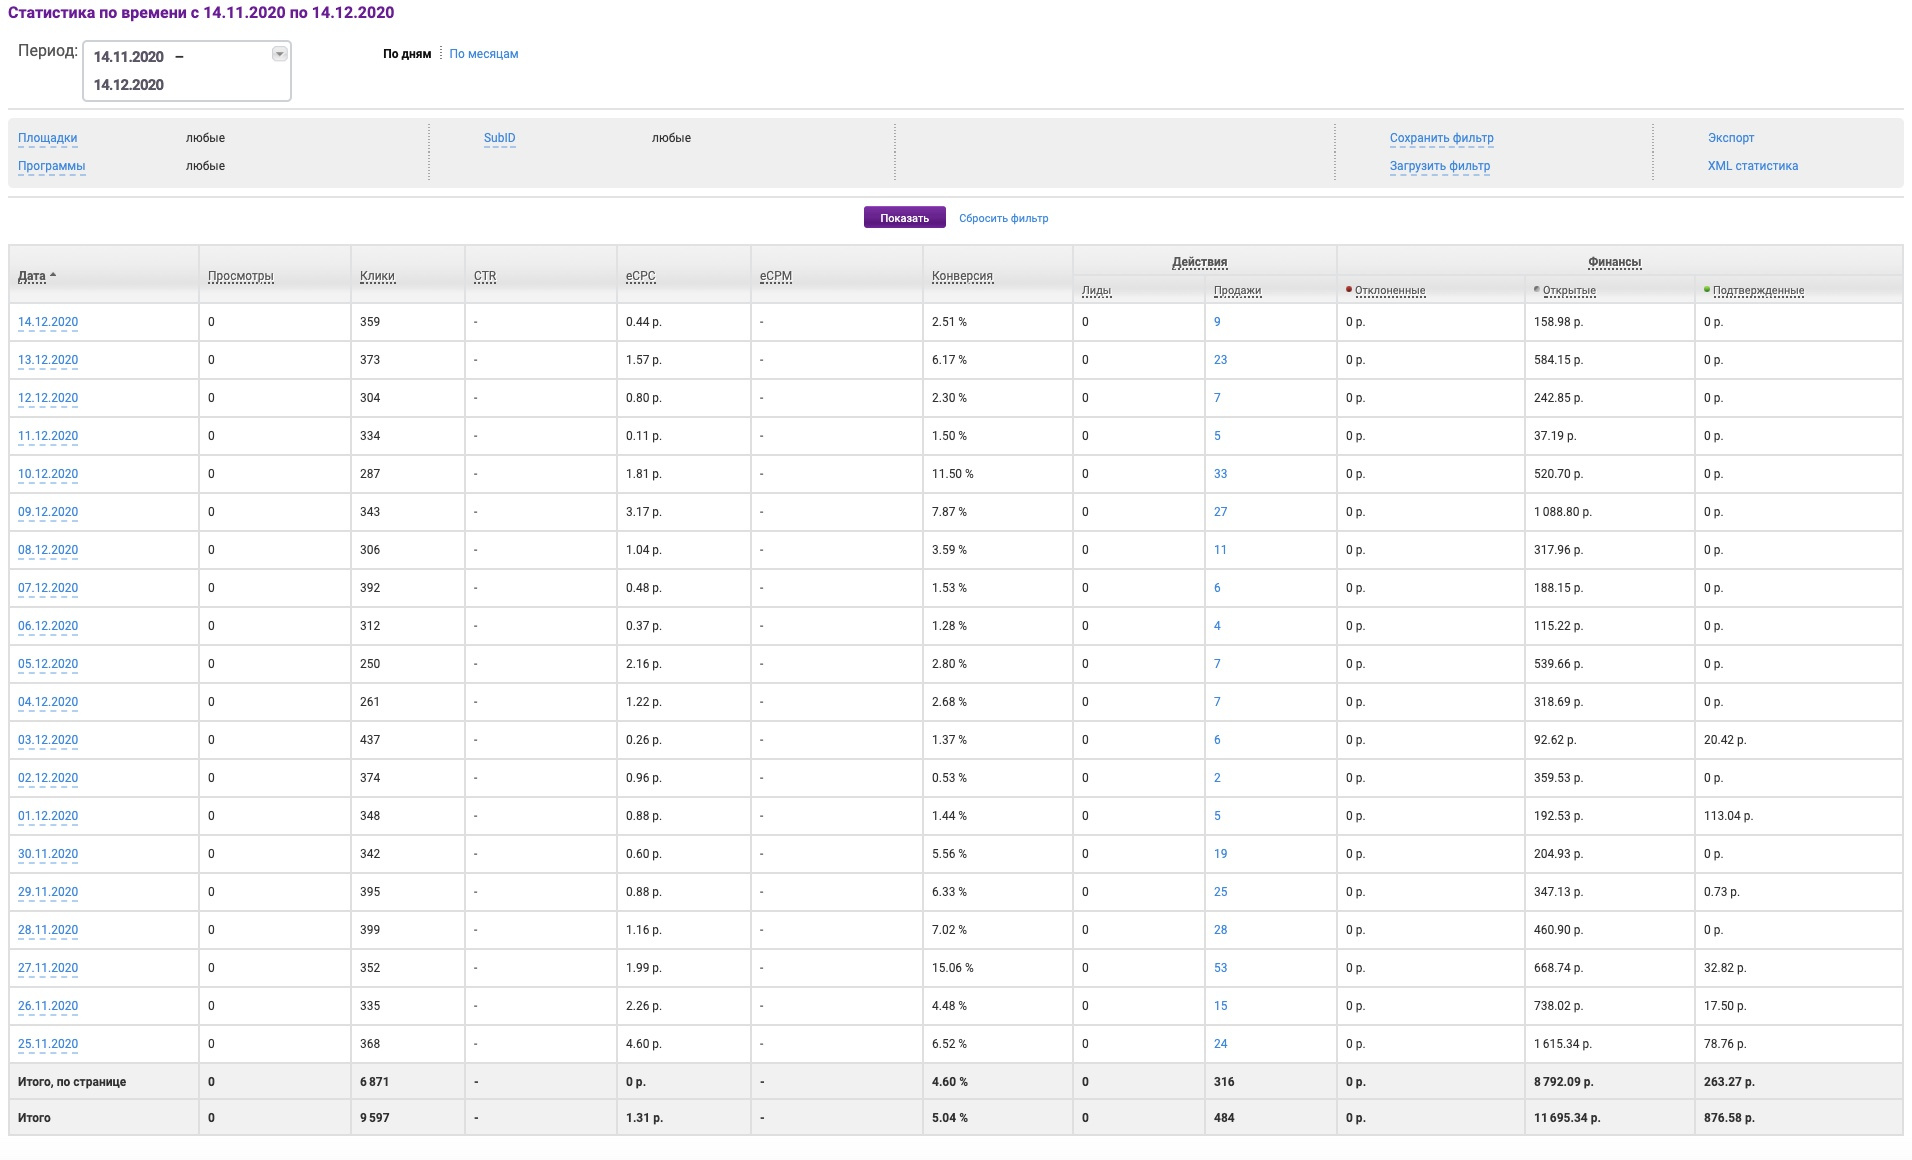1912x1160 pixels.
Task: Open the date link 25.11.2020
Action: pos(48,1044)
